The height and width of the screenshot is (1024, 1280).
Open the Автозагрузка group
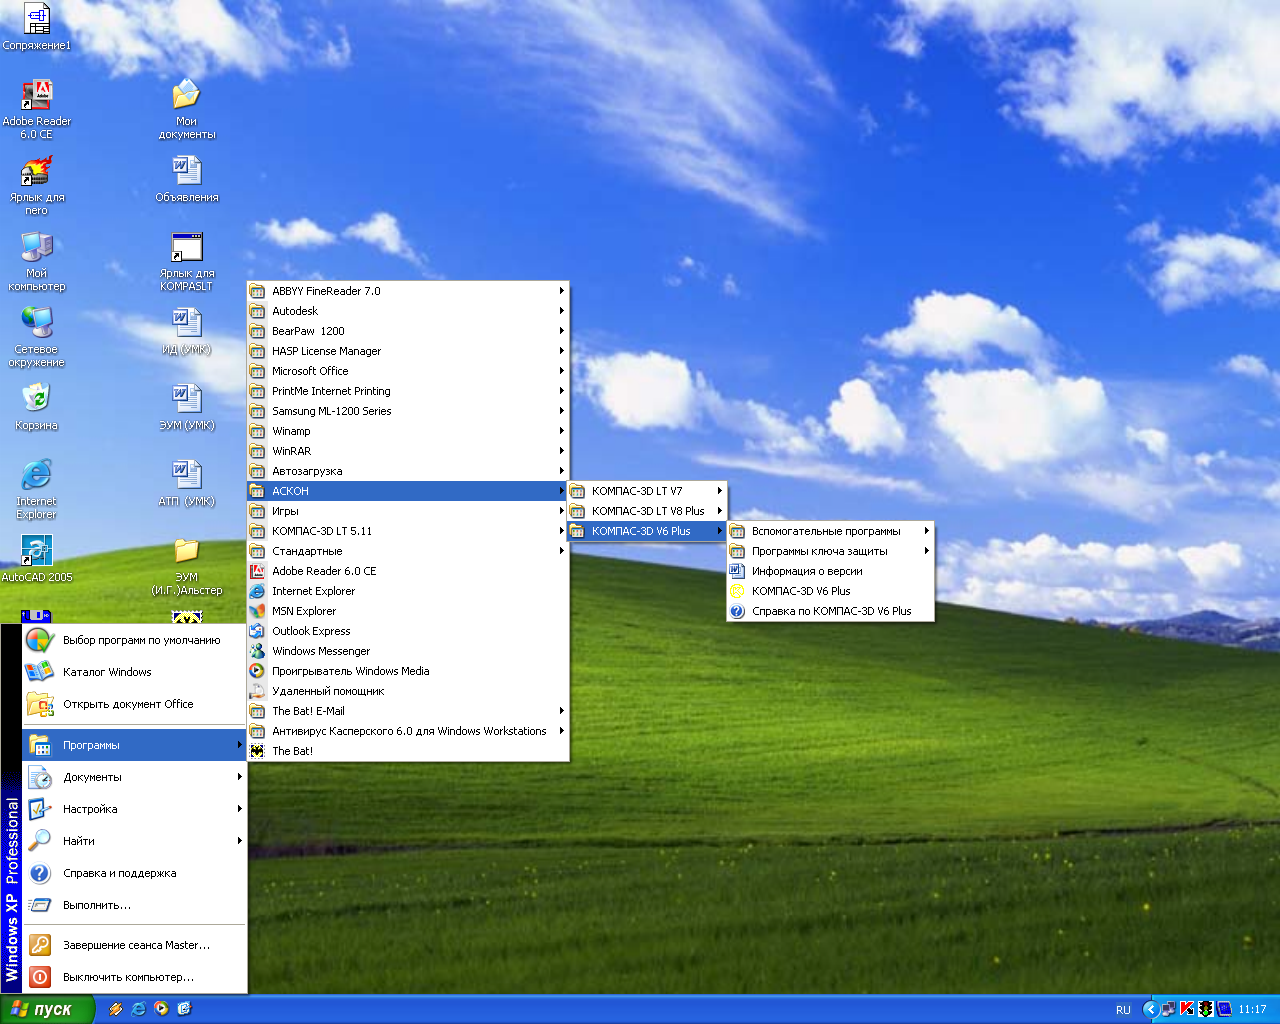[x=408, y=471]
